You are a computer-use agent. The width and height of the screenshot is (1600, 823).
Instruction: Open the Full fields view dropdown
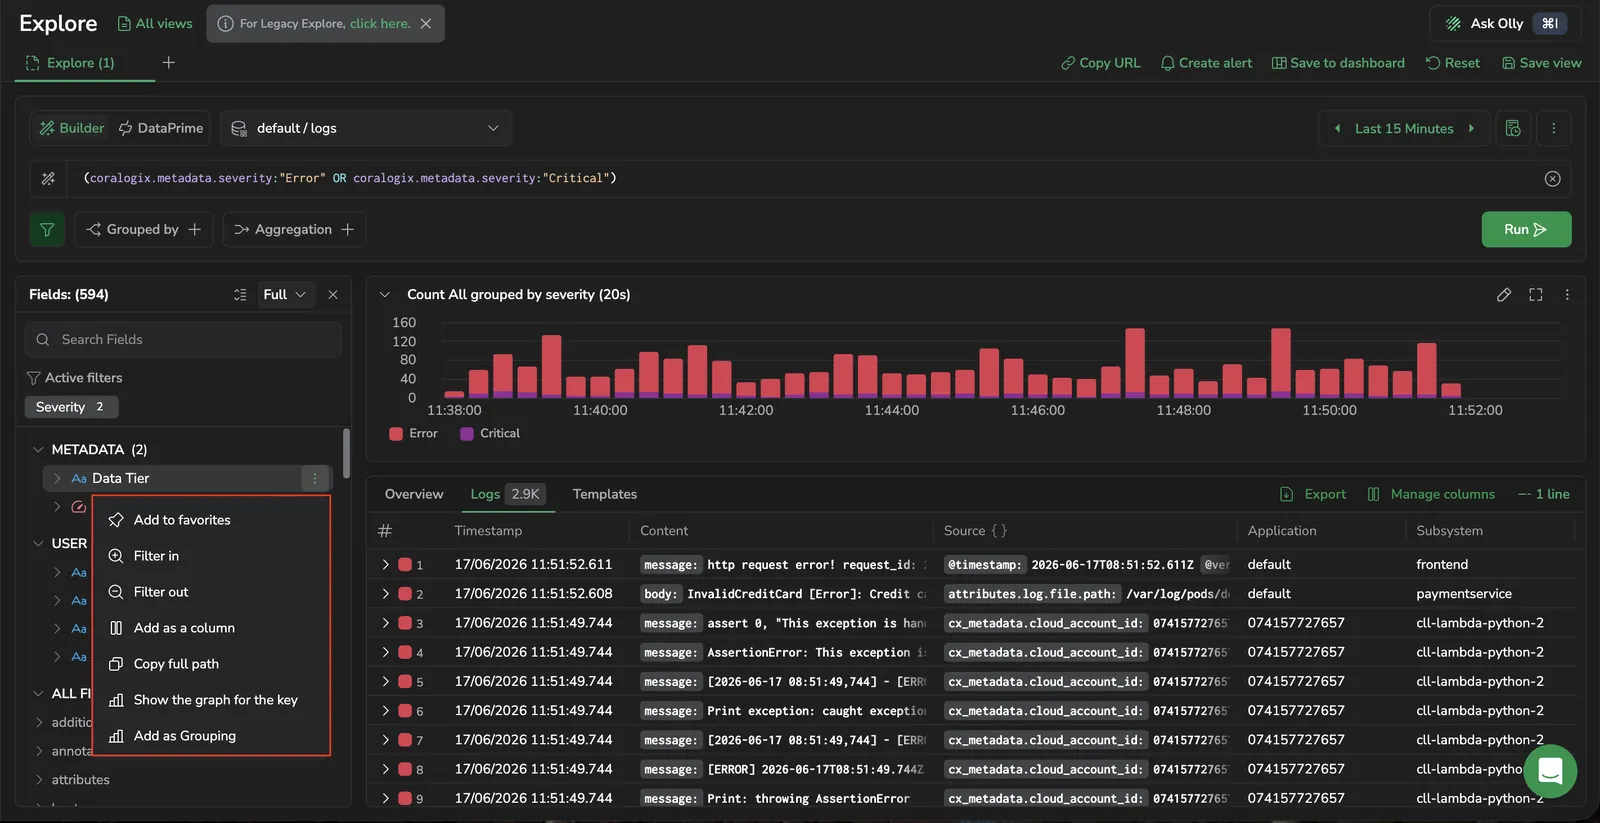coord(285,295)
